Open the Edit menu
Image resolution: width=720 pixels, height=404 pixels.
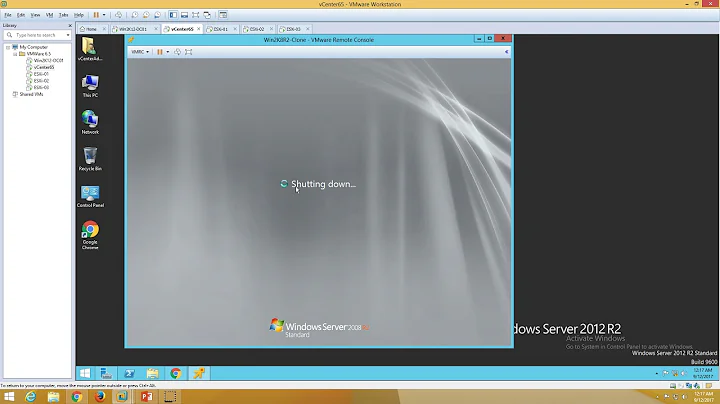click(x=21, y=15)
